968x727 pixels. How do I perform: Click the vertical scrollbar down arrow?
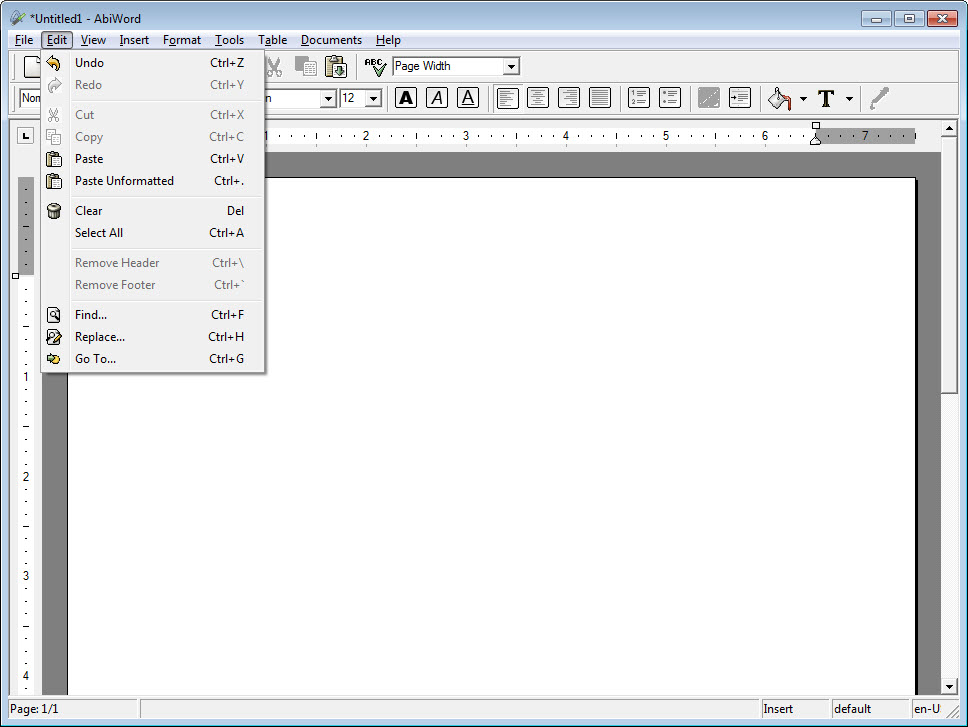tap(949, 687)
